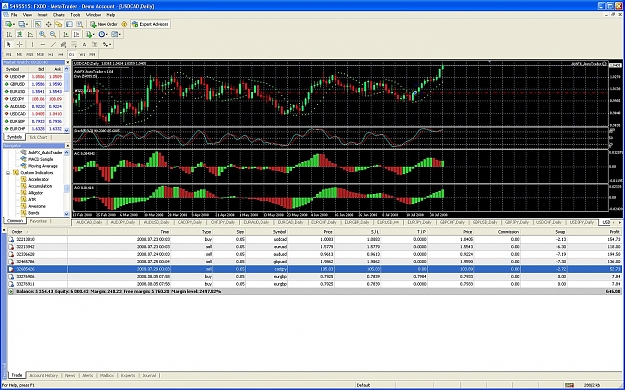Switch to H4 timeframe
Screen dimensions: 625x390
click(61, 54)
